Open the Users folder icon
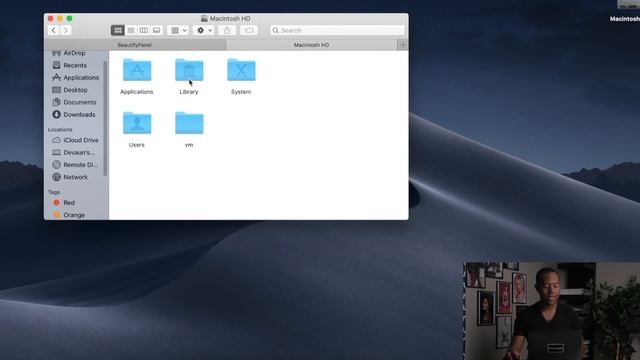The width and height of the screenshot is (640, 360). (137, 123)
